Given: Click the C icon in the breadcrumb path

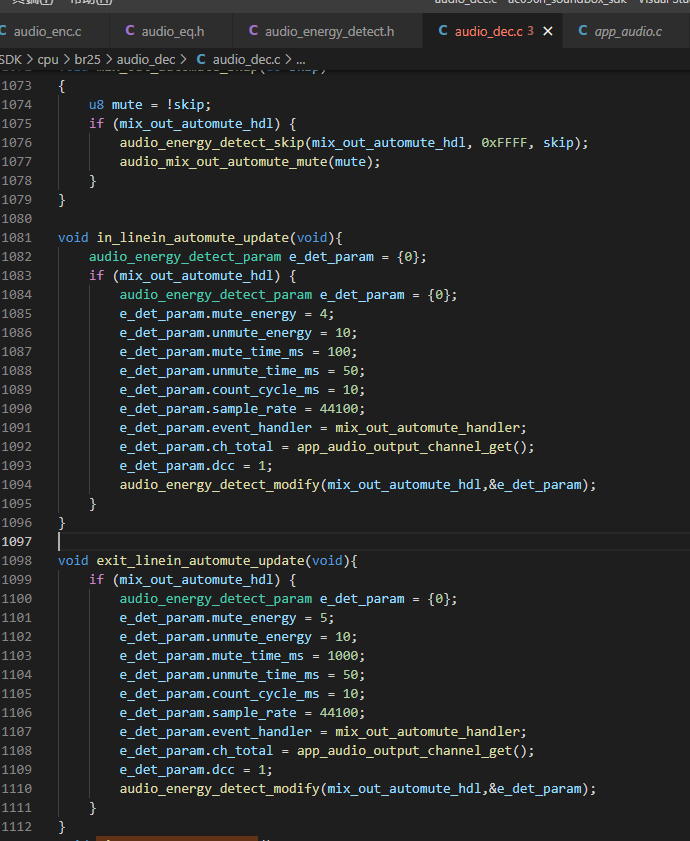Looking at the screenshot, I should [x=201, y=60].
